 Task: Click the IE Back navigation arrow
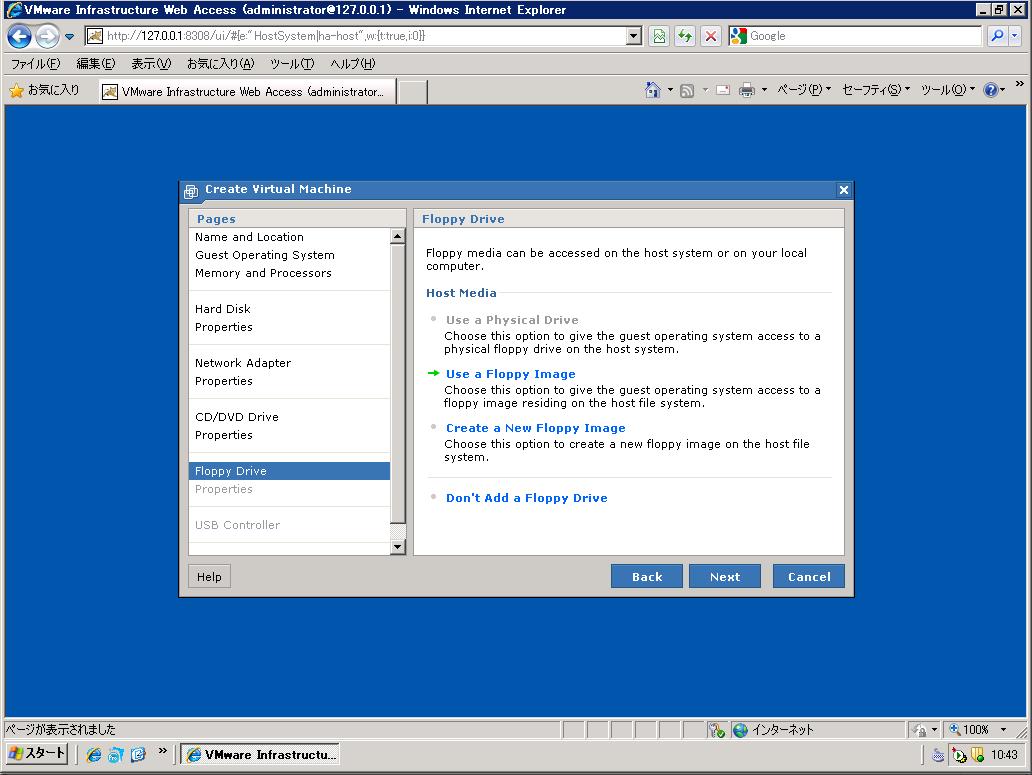(x=20, y=36)
